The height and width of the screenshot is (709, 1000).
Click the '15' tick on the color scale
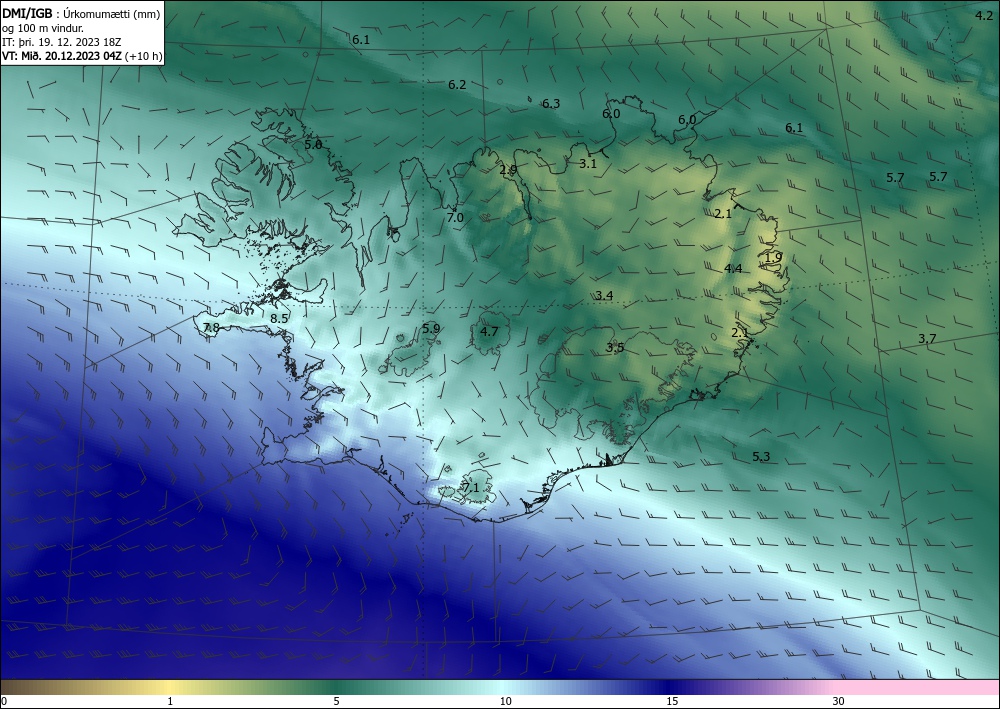[672, 701]
